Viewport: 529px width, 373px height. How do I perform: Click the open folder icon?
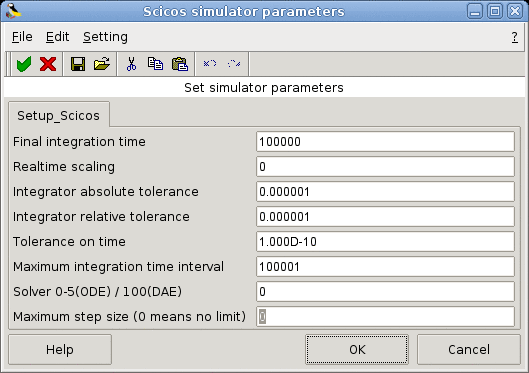tap(102, 63)
